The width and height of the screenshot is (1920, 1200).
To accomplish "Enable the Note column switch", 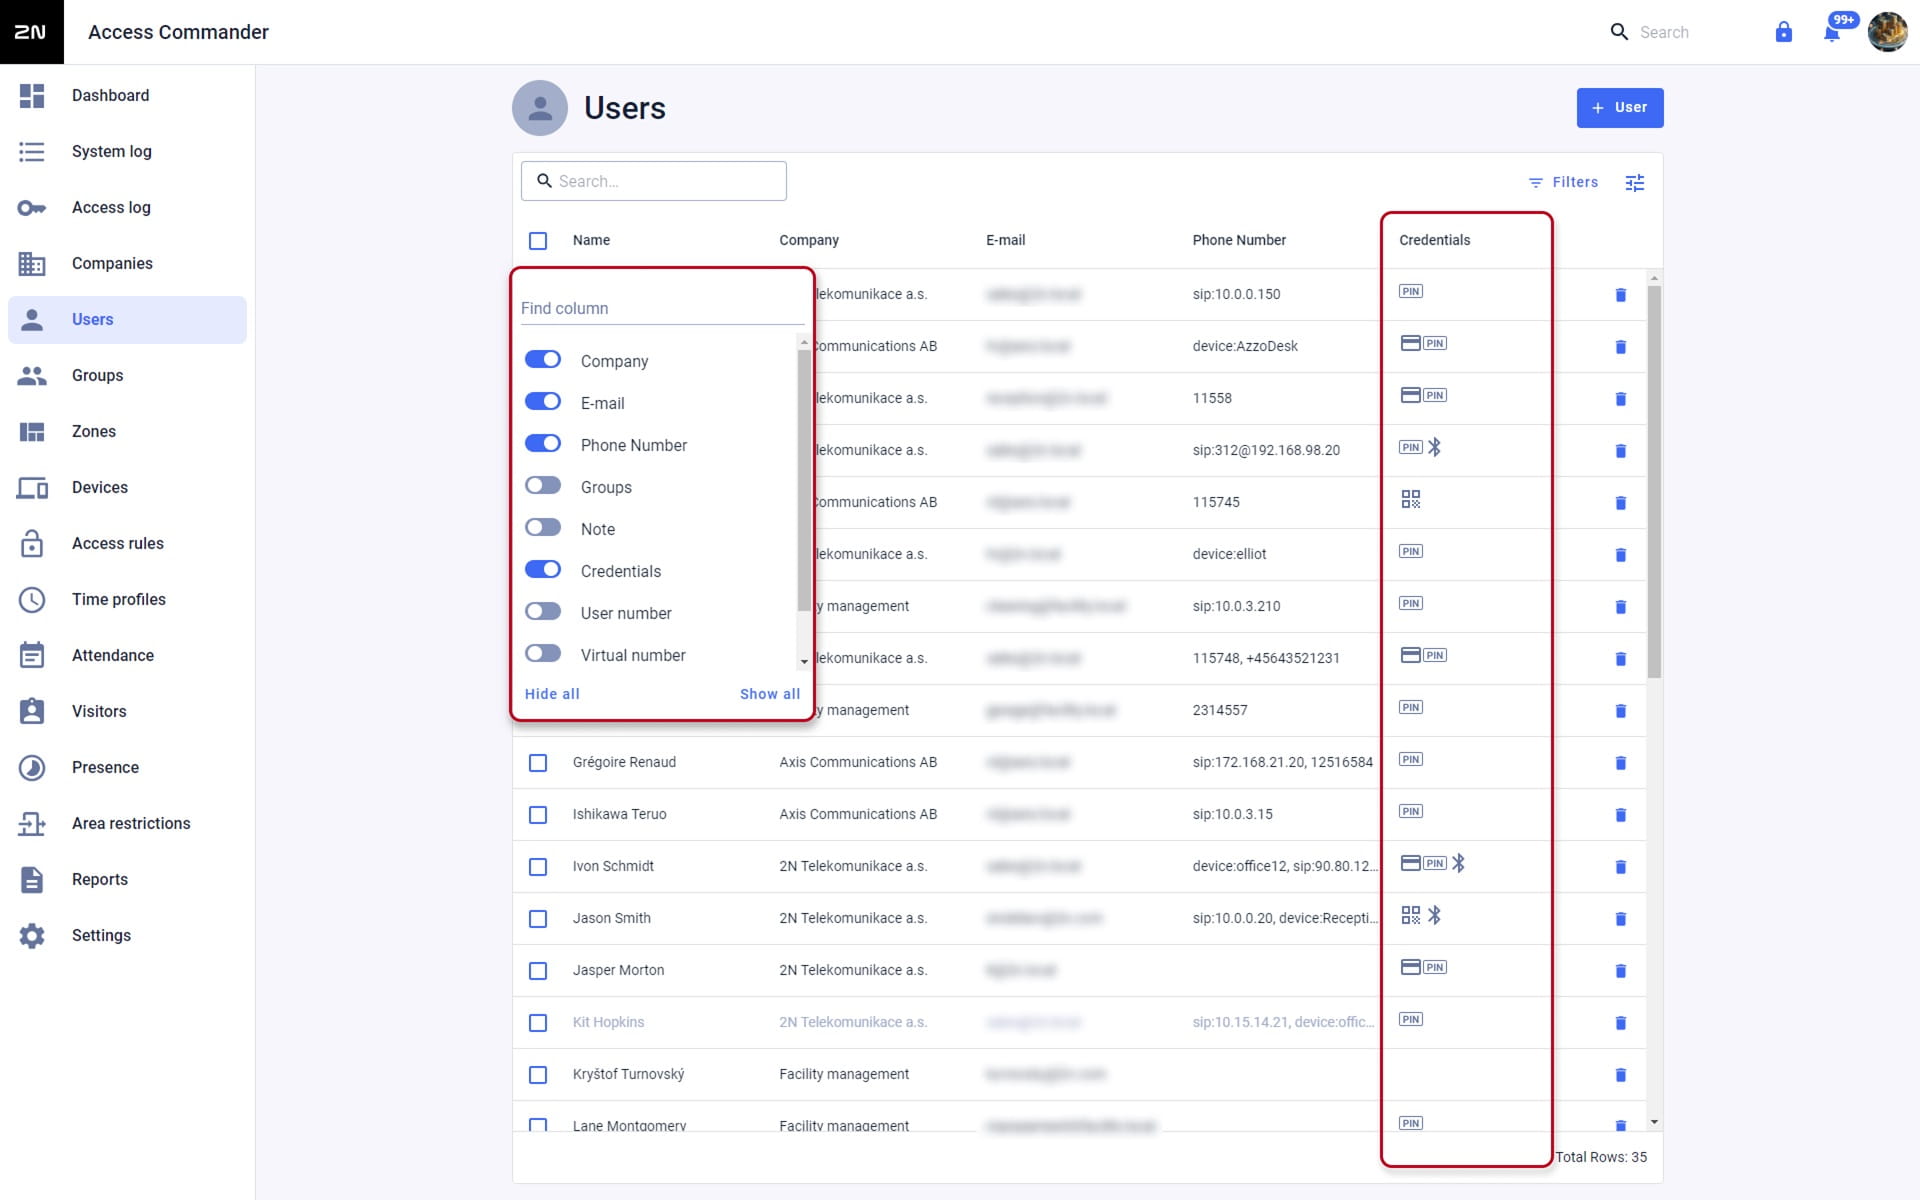I will pyautogui.click(x=543, y=528).
